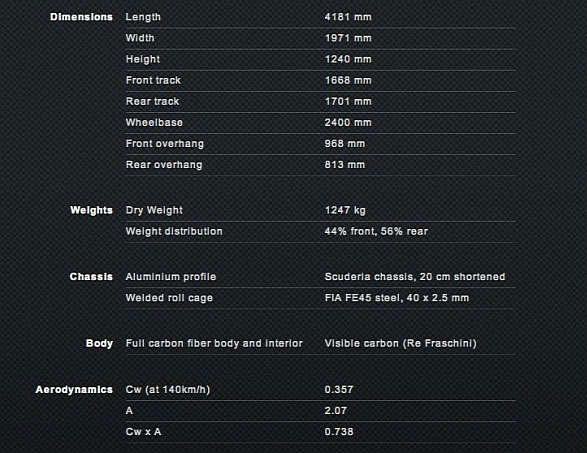Select the Dry Weight 1247 kg value
Screen dimensions: 587x453
345,210
